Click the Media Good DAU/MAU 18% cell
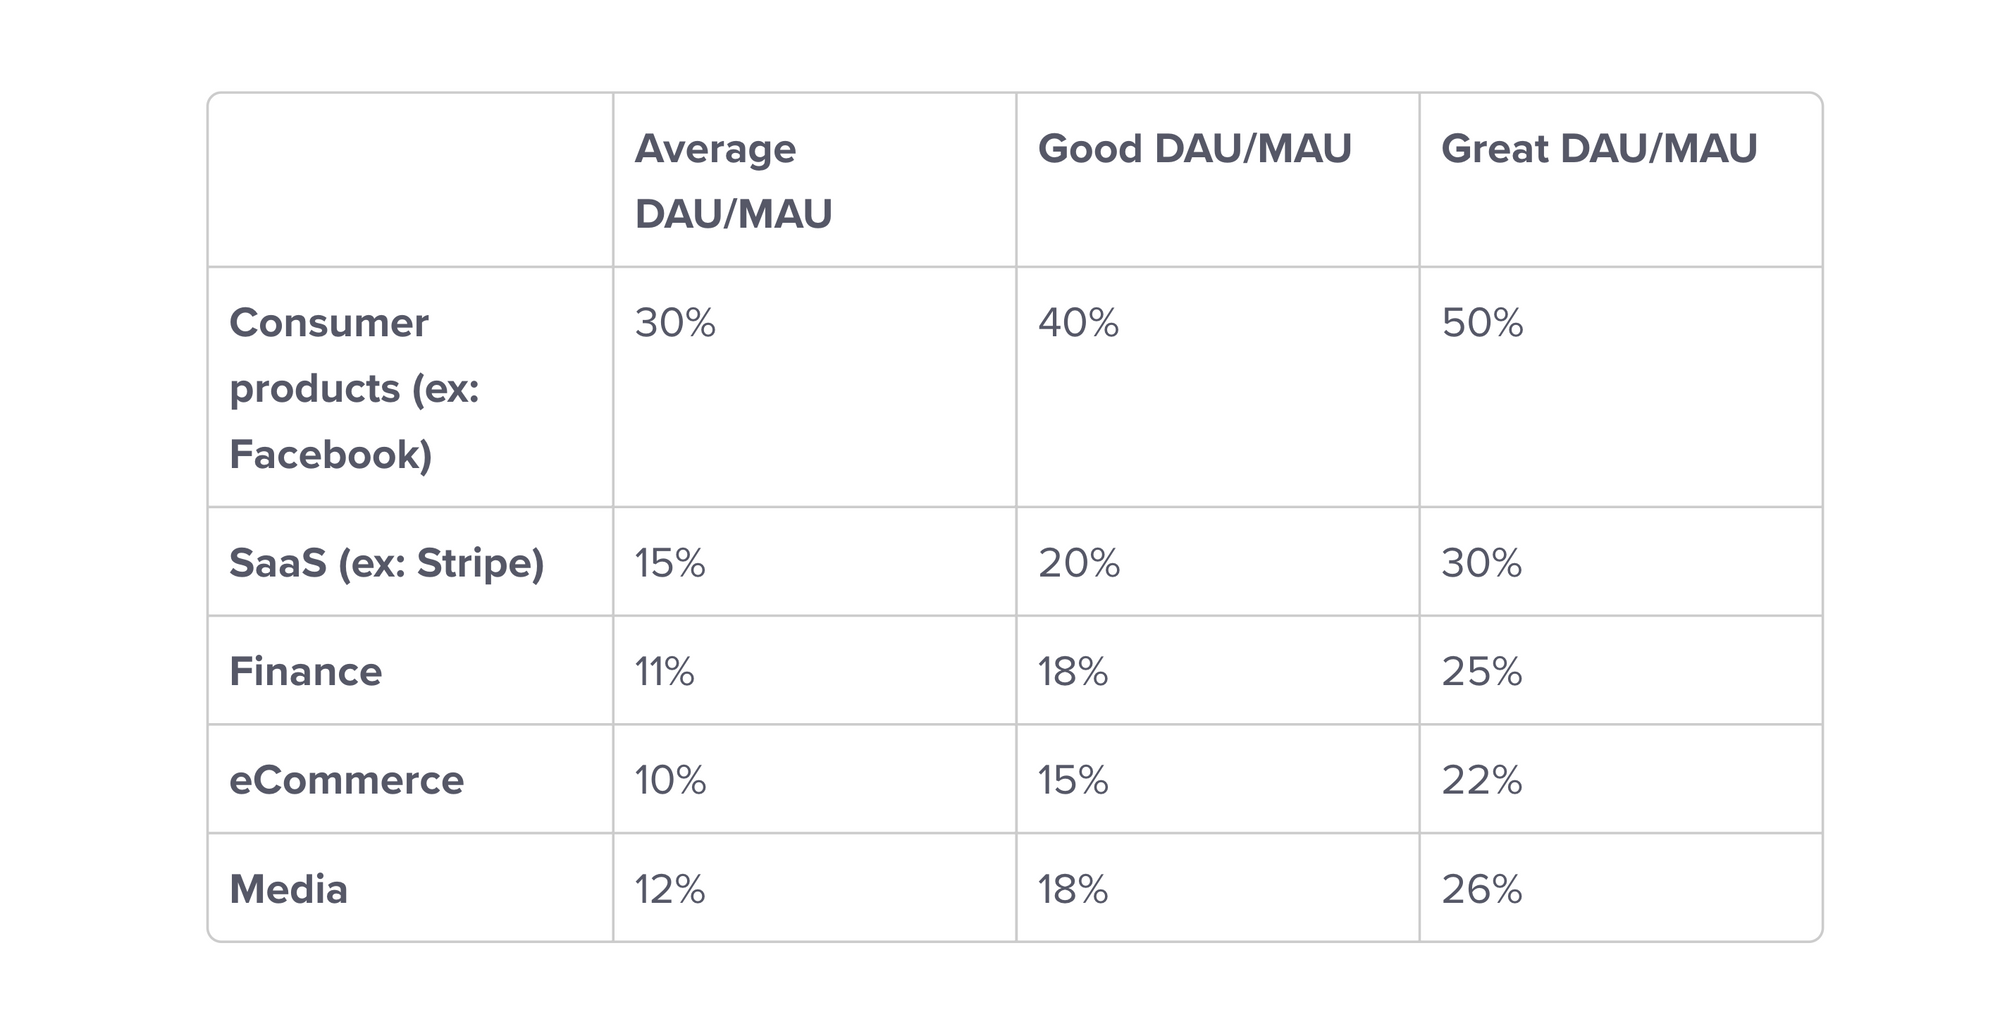This screenshot has width=2000, height=1015. tap(1072, 889)
